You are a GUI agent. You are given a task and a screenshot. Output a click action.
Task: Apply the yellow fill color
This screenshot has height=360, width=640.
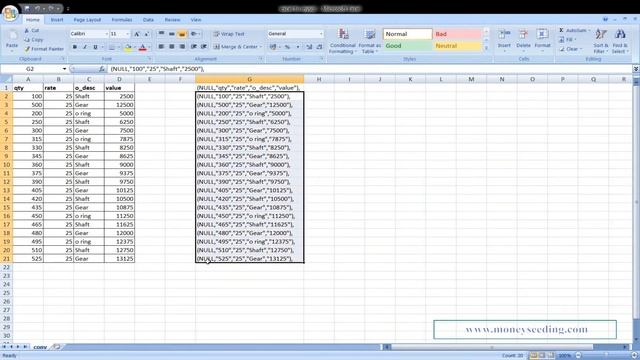tap(128, 47)
